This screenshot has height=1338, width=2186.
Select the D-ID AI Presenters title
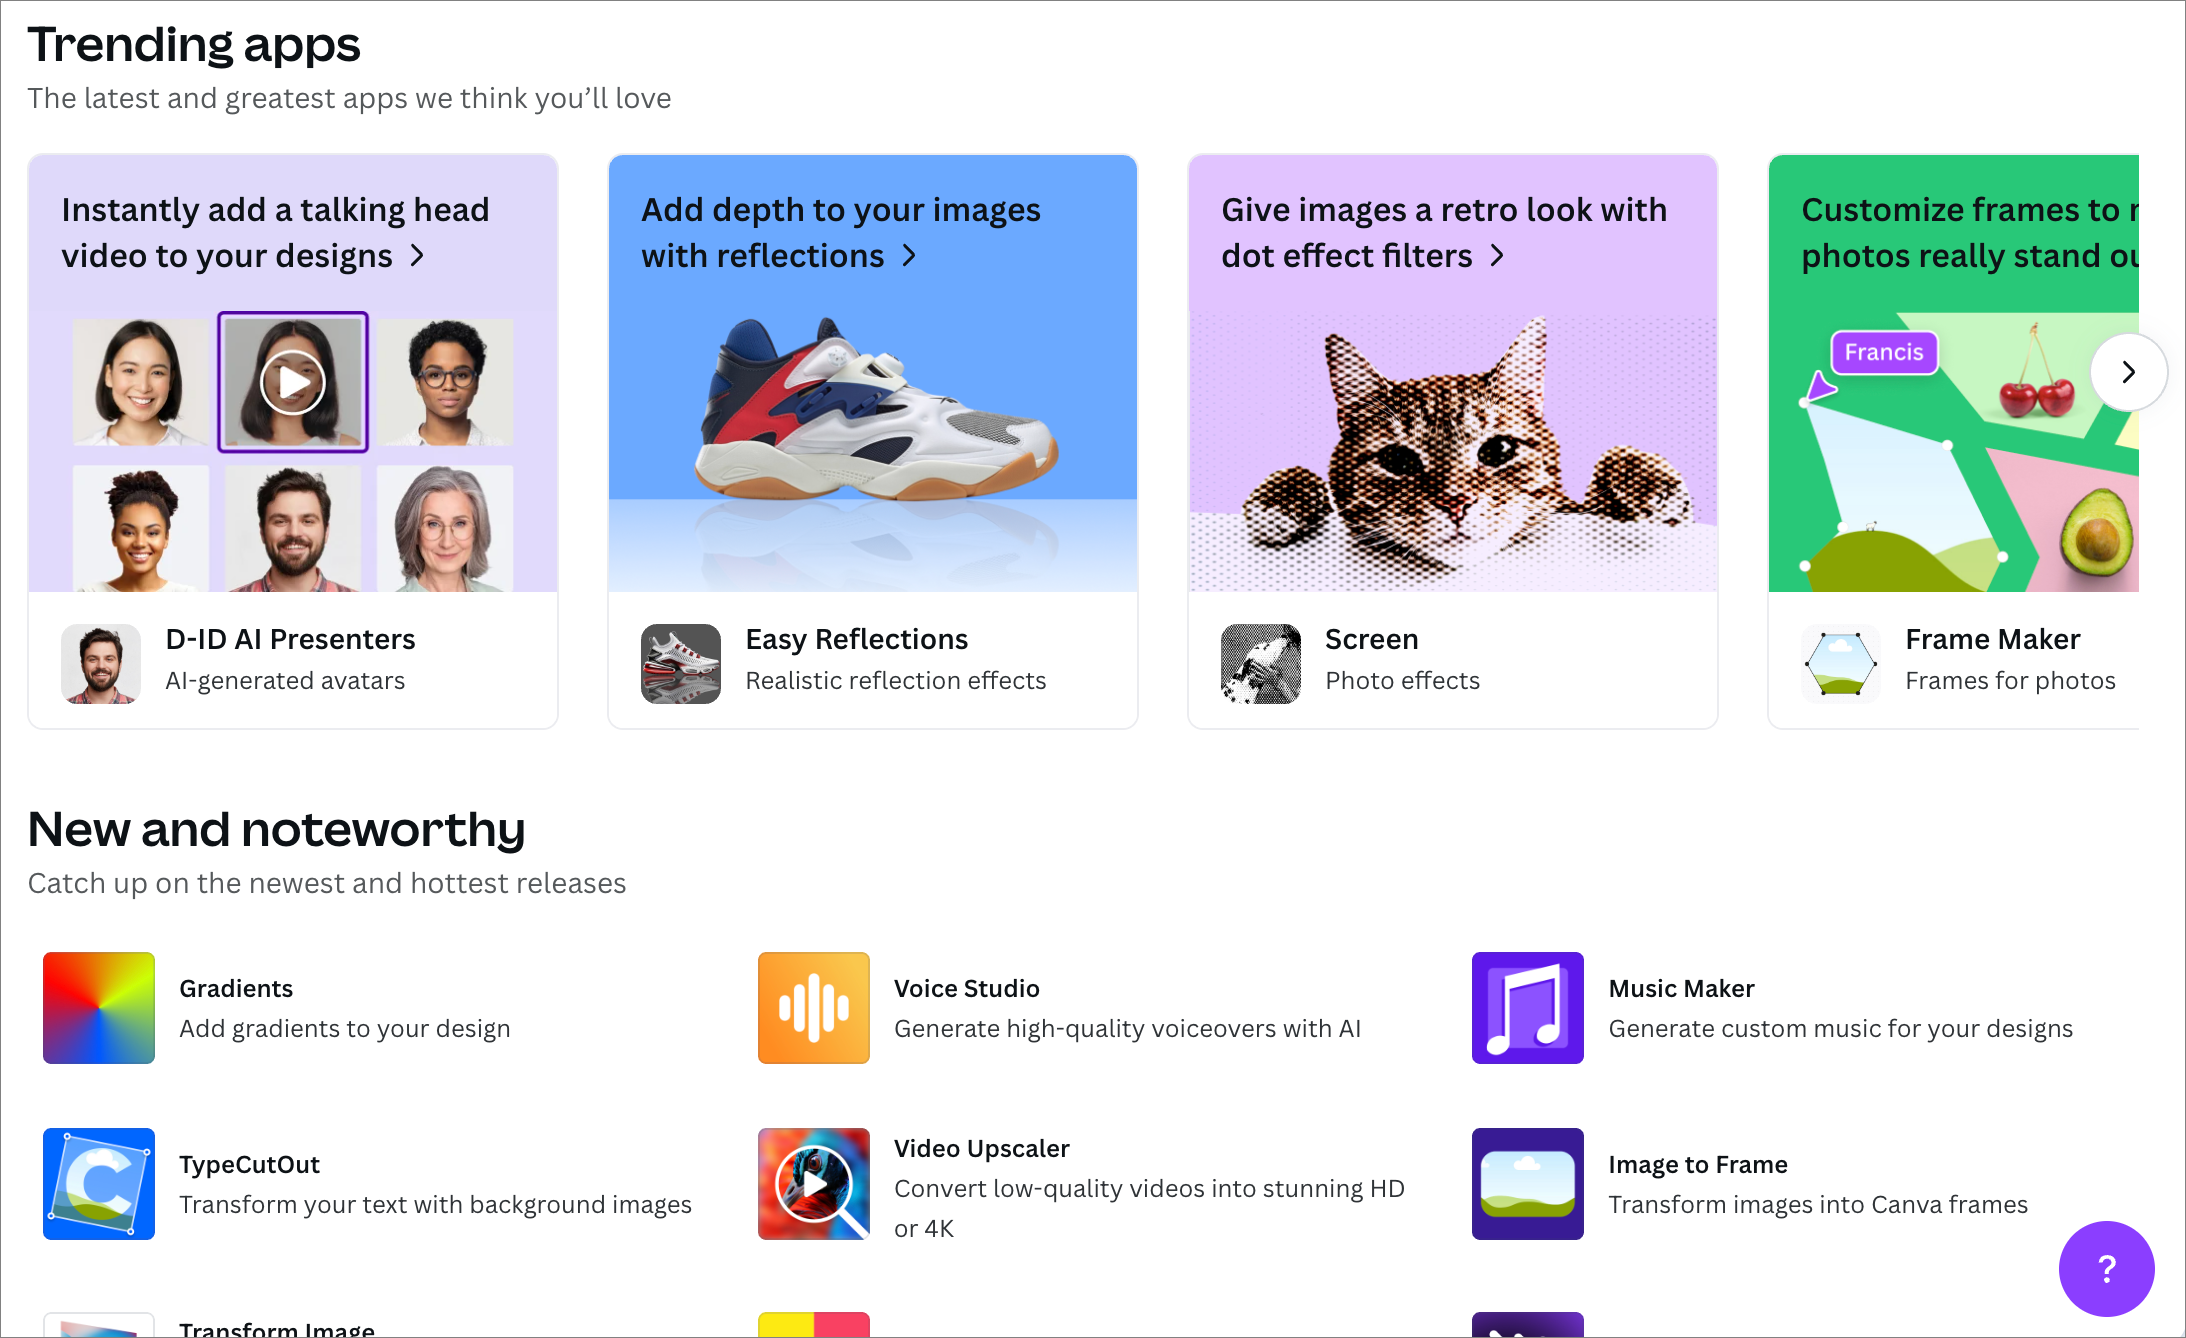290,639
